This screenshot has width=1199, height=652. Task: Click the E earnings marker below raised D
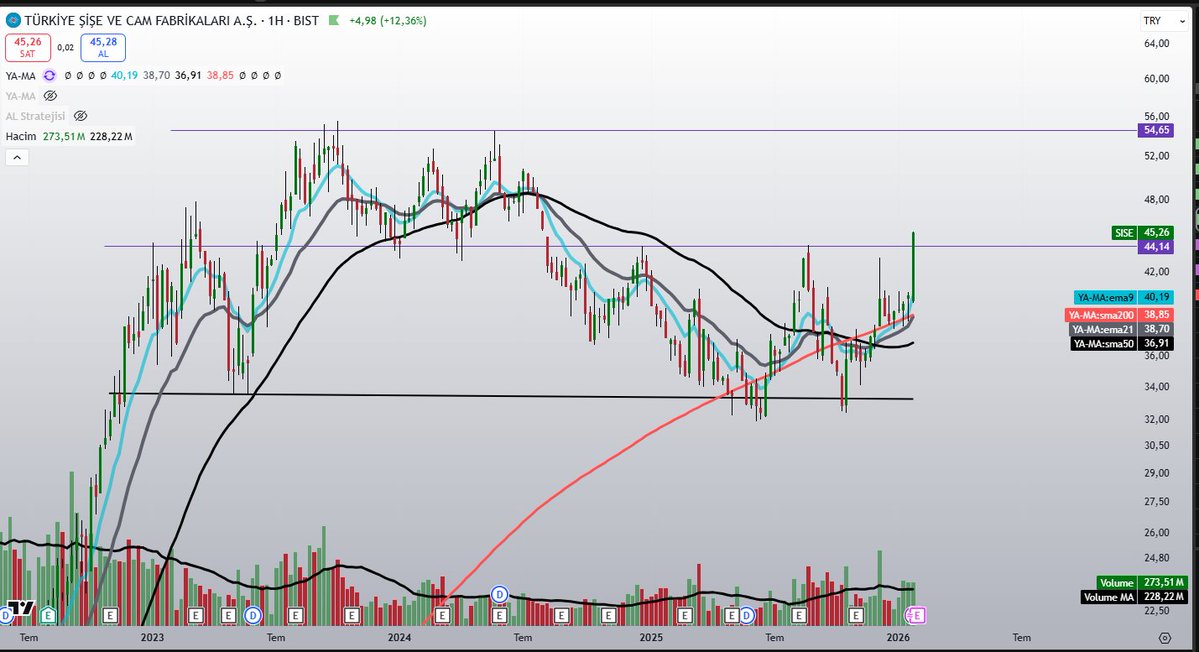(499, 615)
